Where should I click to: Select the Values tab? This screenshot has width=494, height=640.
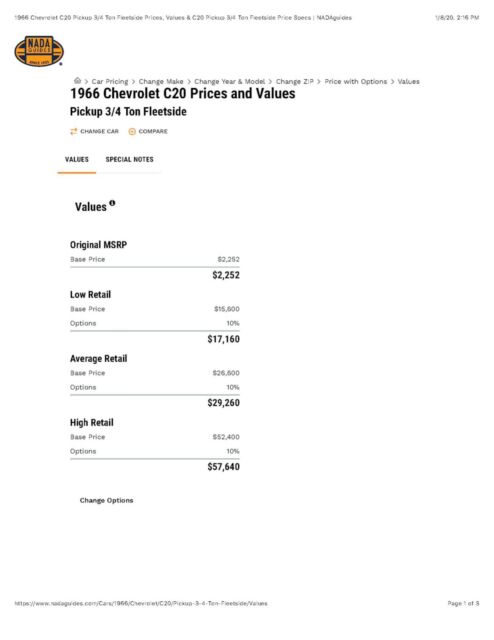click(x=77, y=160)
